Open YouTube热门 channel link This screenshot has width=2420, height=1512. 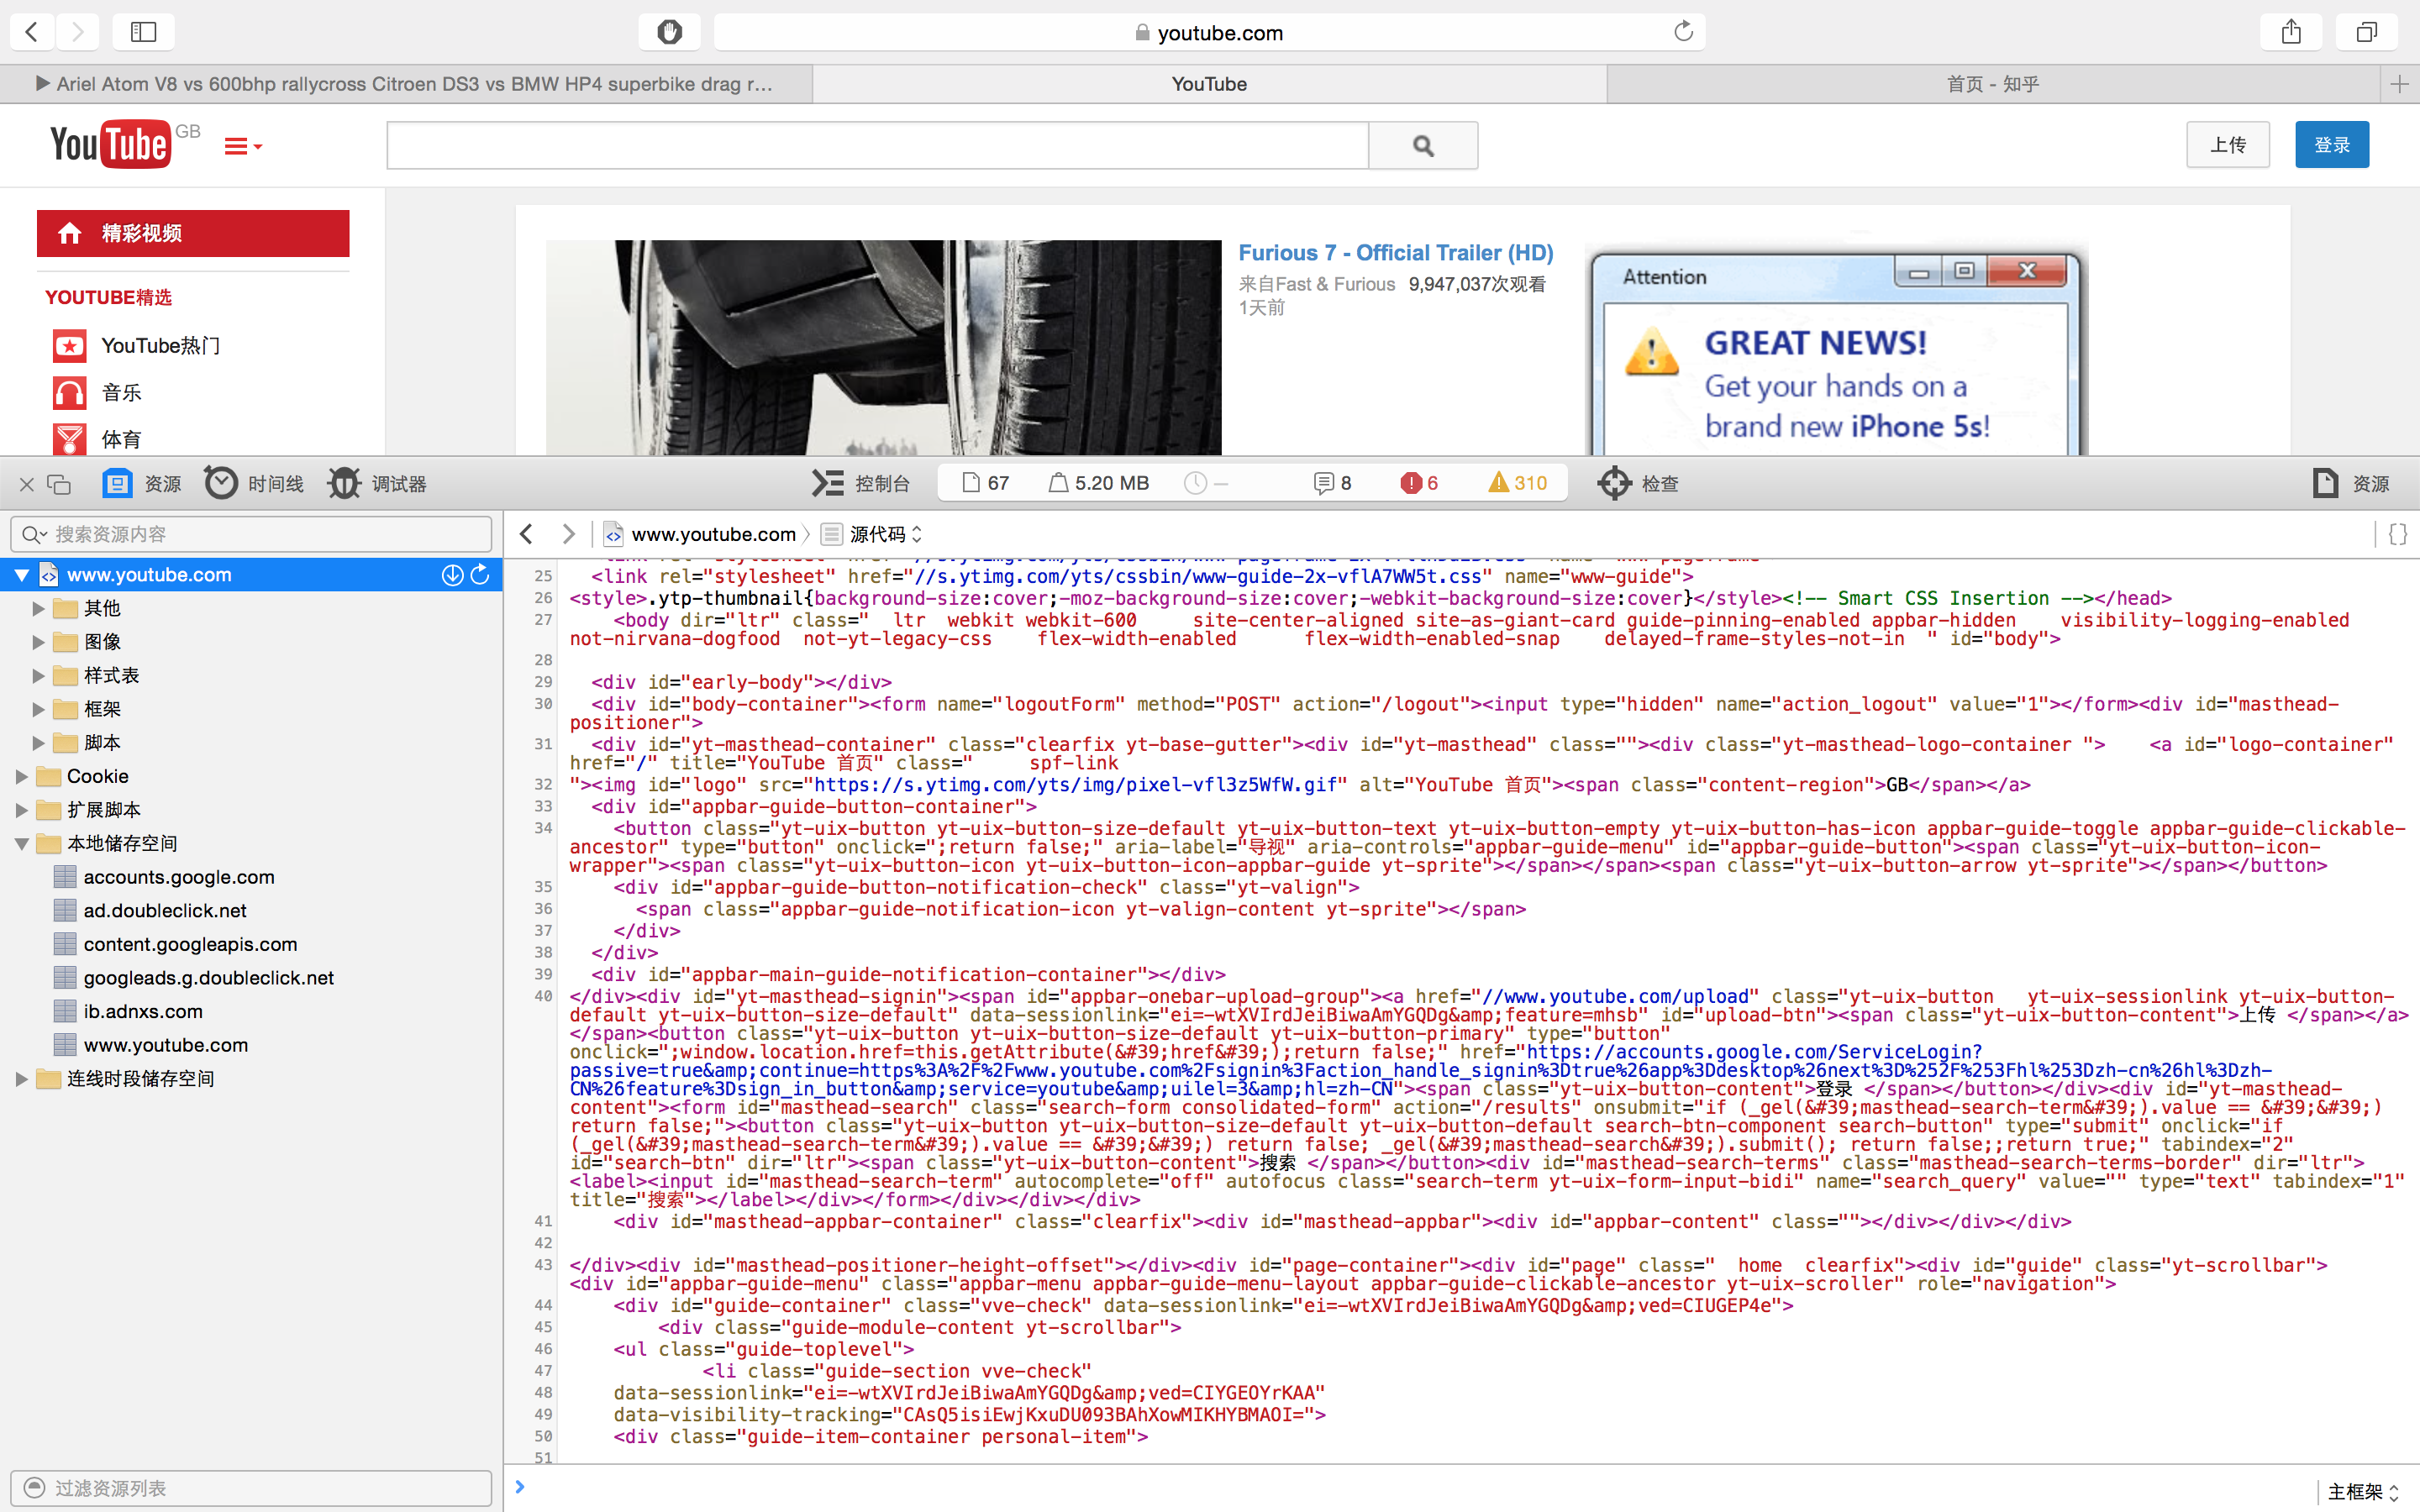click(x=137, y=346)
